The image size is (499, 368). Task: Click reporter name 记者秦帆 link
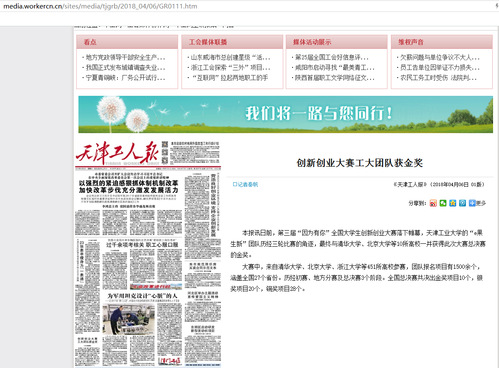click(x=245, y=184)
